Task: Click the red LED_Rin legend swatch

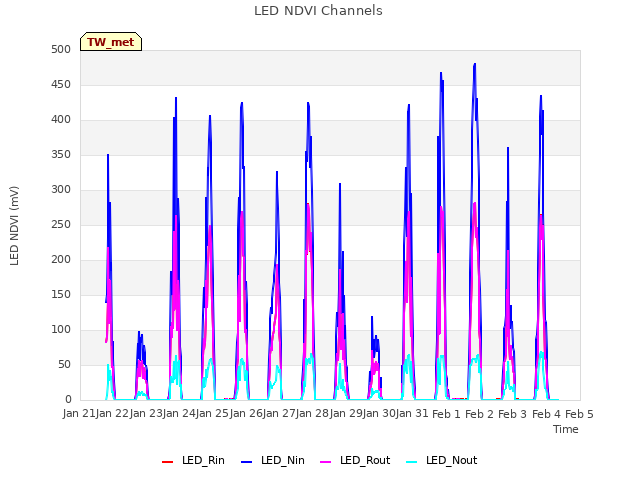Action: click(x=167, y=462)
